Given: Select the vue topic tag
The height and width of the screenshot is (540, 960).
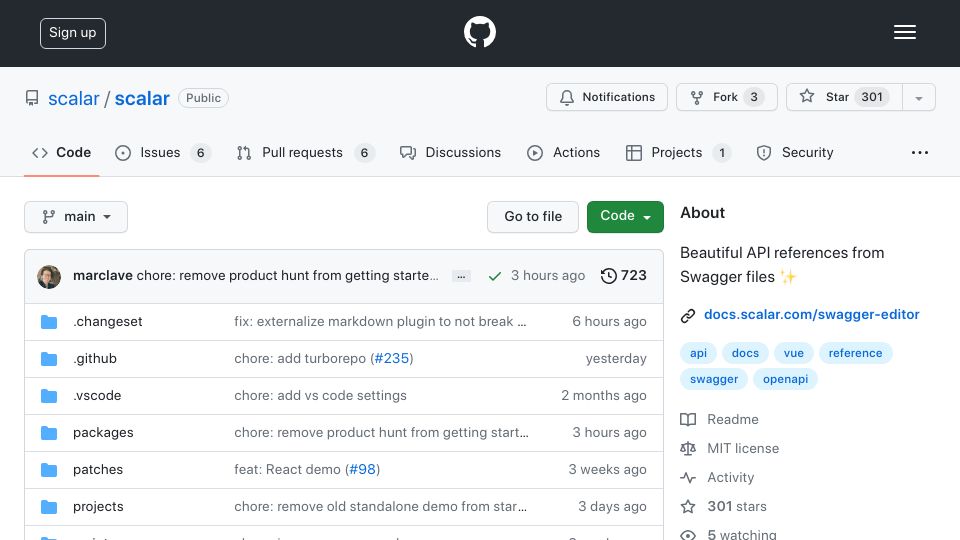Looking at the screenshot, I should (793, 353).
